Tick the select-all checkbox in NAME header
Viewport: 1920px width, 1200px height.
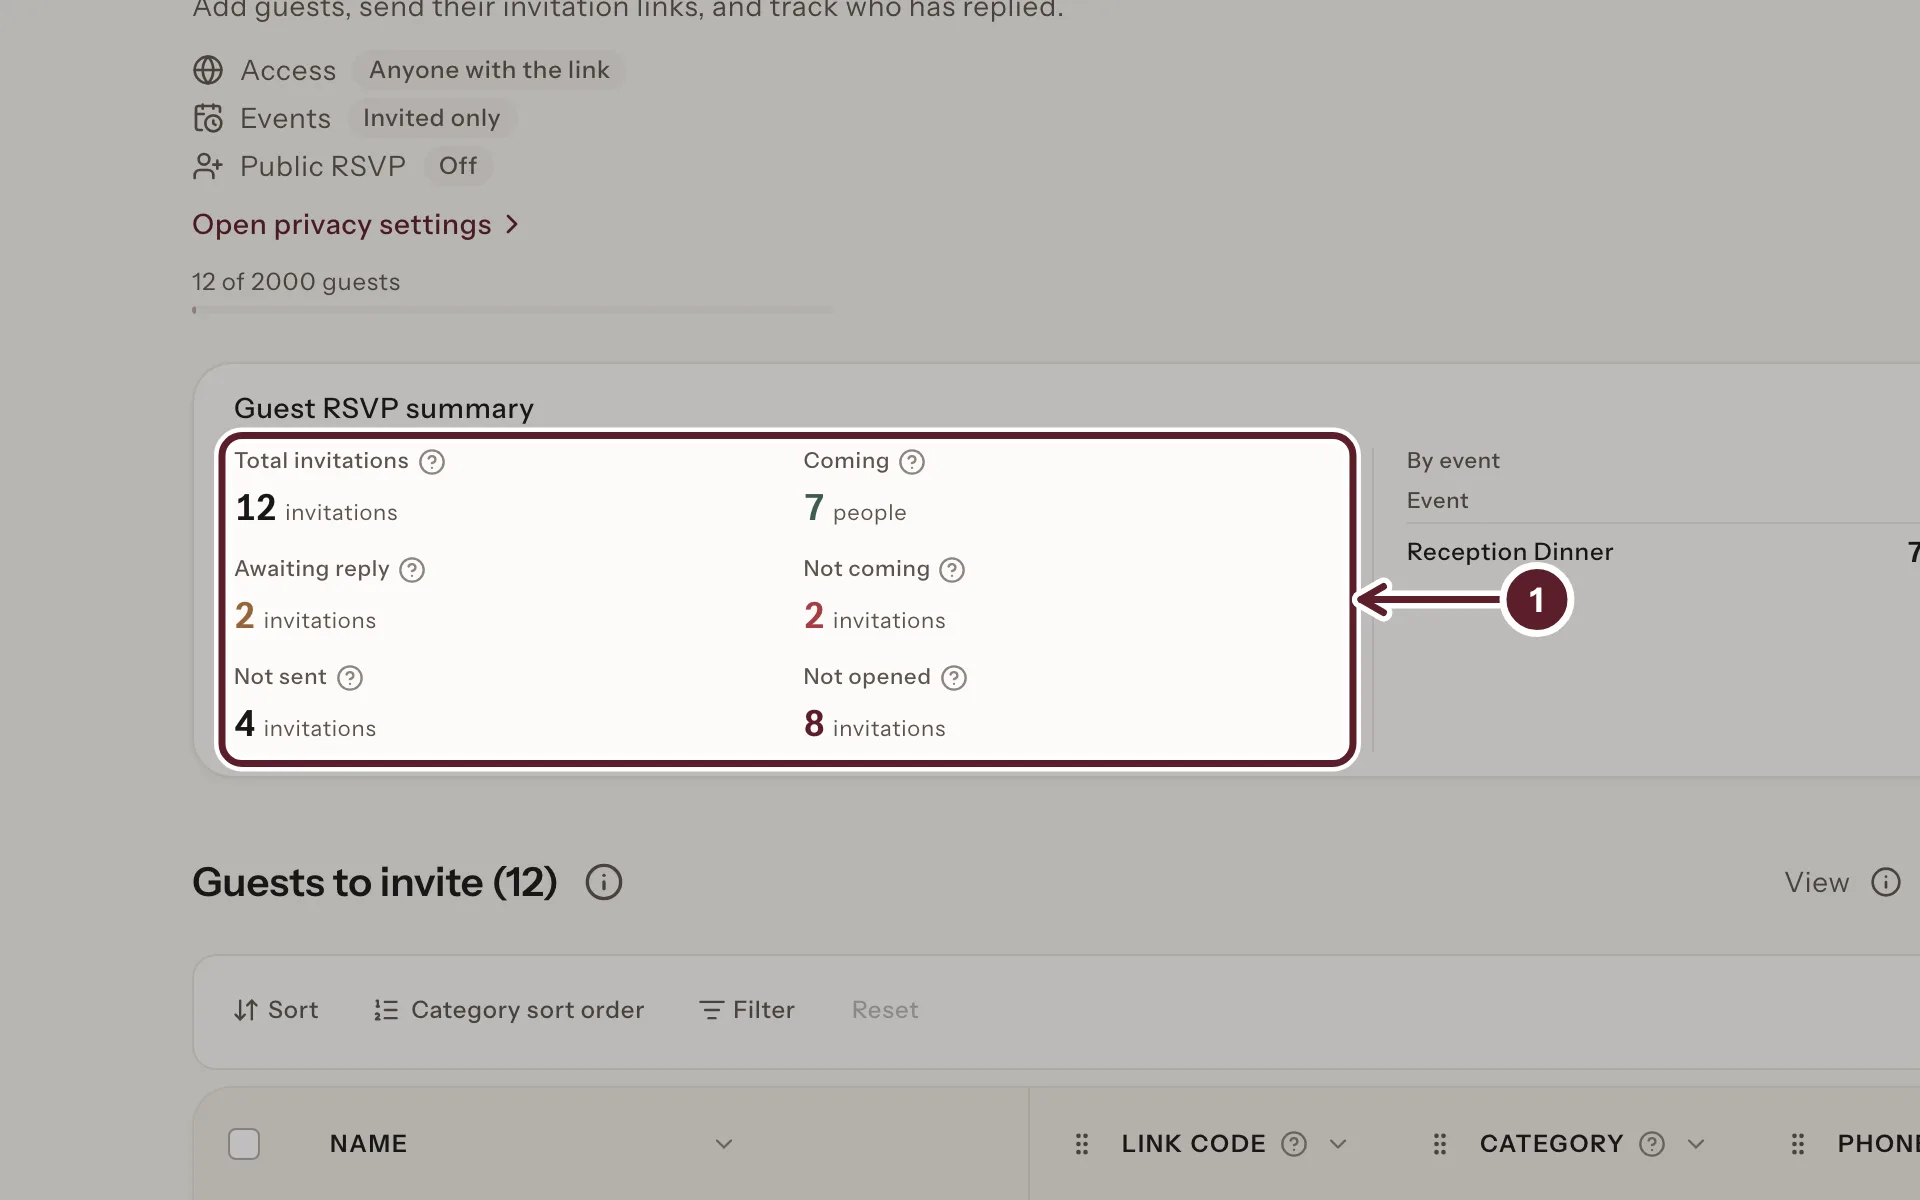tap(244, 1144)
